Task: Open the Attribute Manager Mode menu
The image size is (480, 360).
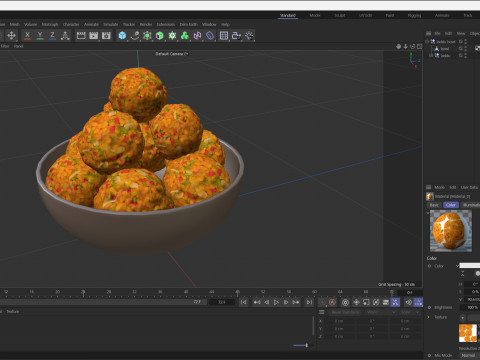Action: 439,187
